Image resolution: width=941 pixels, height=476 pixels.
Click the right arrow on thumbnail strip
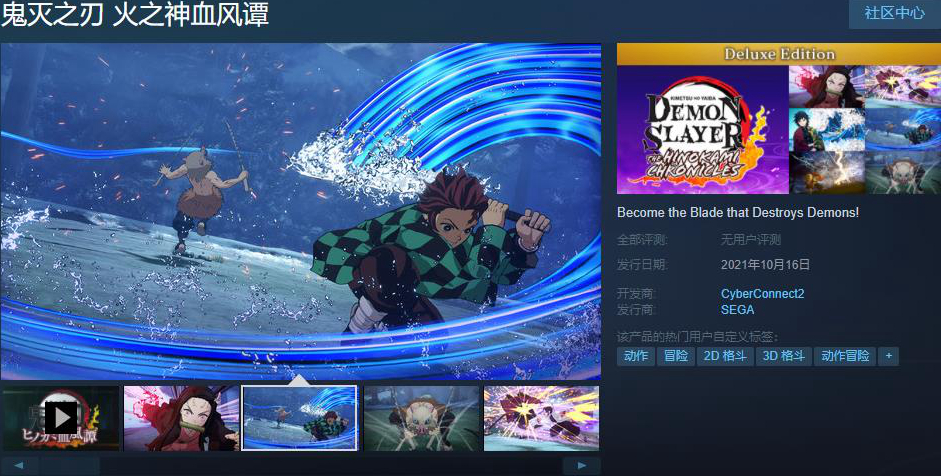point(582,466)
